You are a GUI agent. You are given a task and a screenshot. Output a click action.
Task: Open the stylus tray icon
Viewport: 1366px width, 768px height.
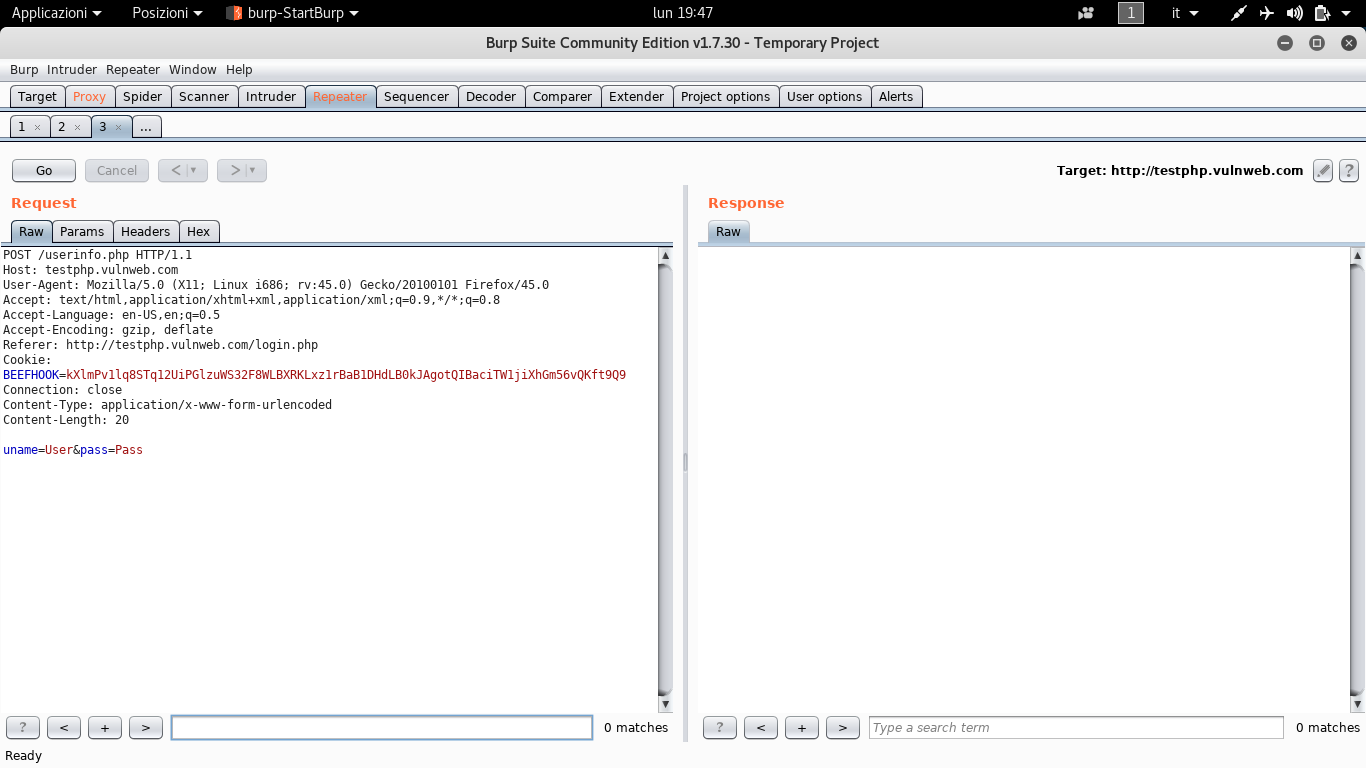(1239, 13)
